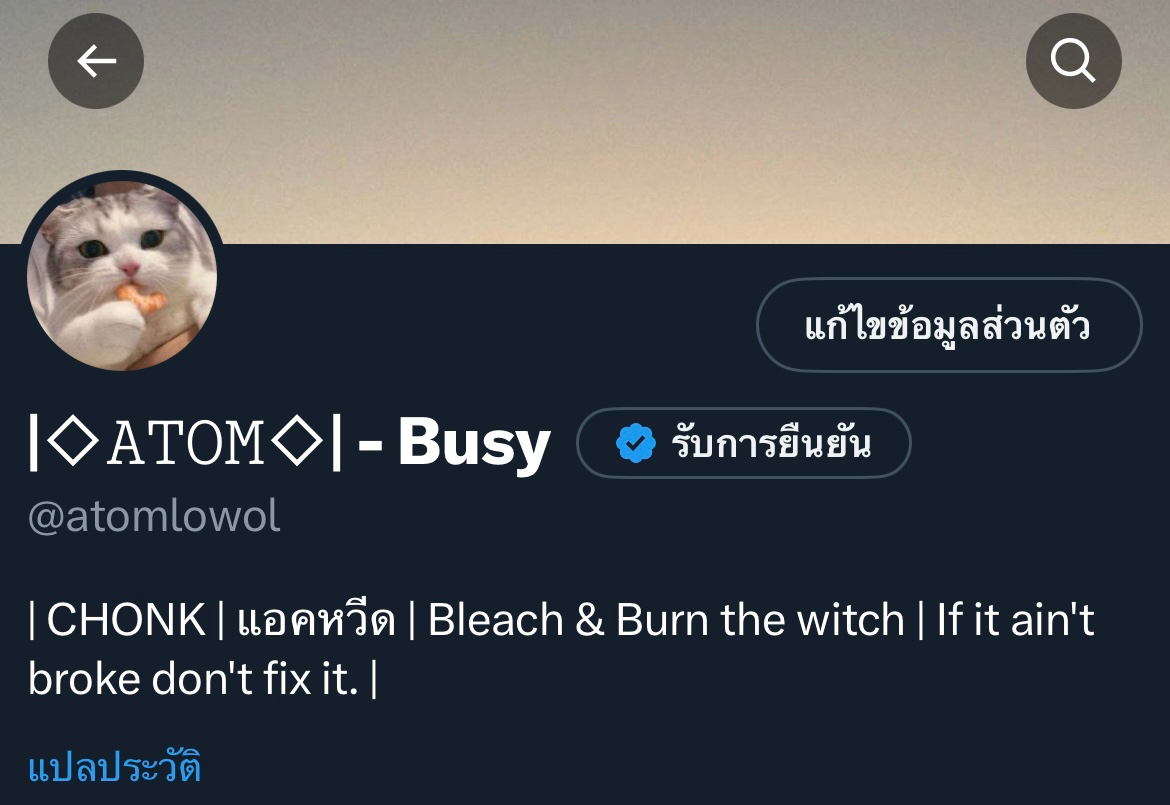
Task: Tap 'Bleach & Burn the witch' bio text
Action: point(666,620)
